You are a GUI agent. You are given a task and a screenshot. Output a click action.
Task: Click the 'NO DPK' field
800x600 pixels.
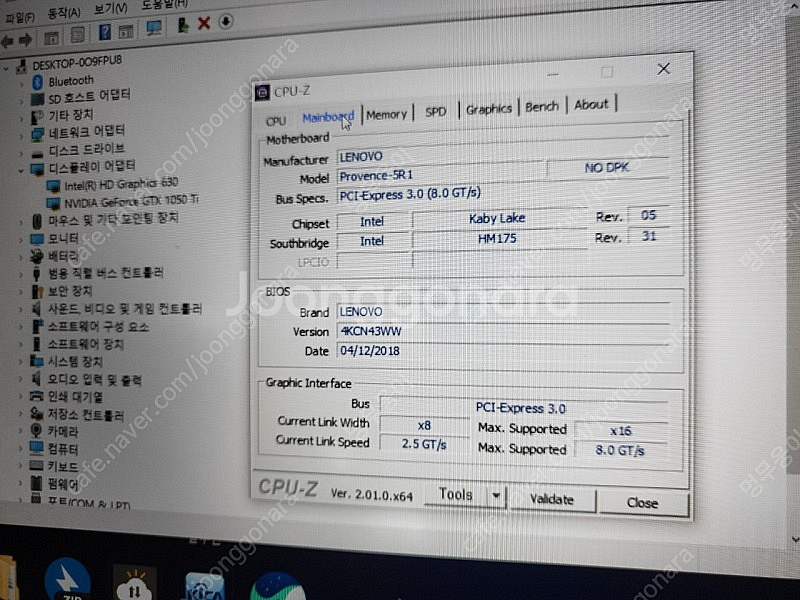point(607,167)
